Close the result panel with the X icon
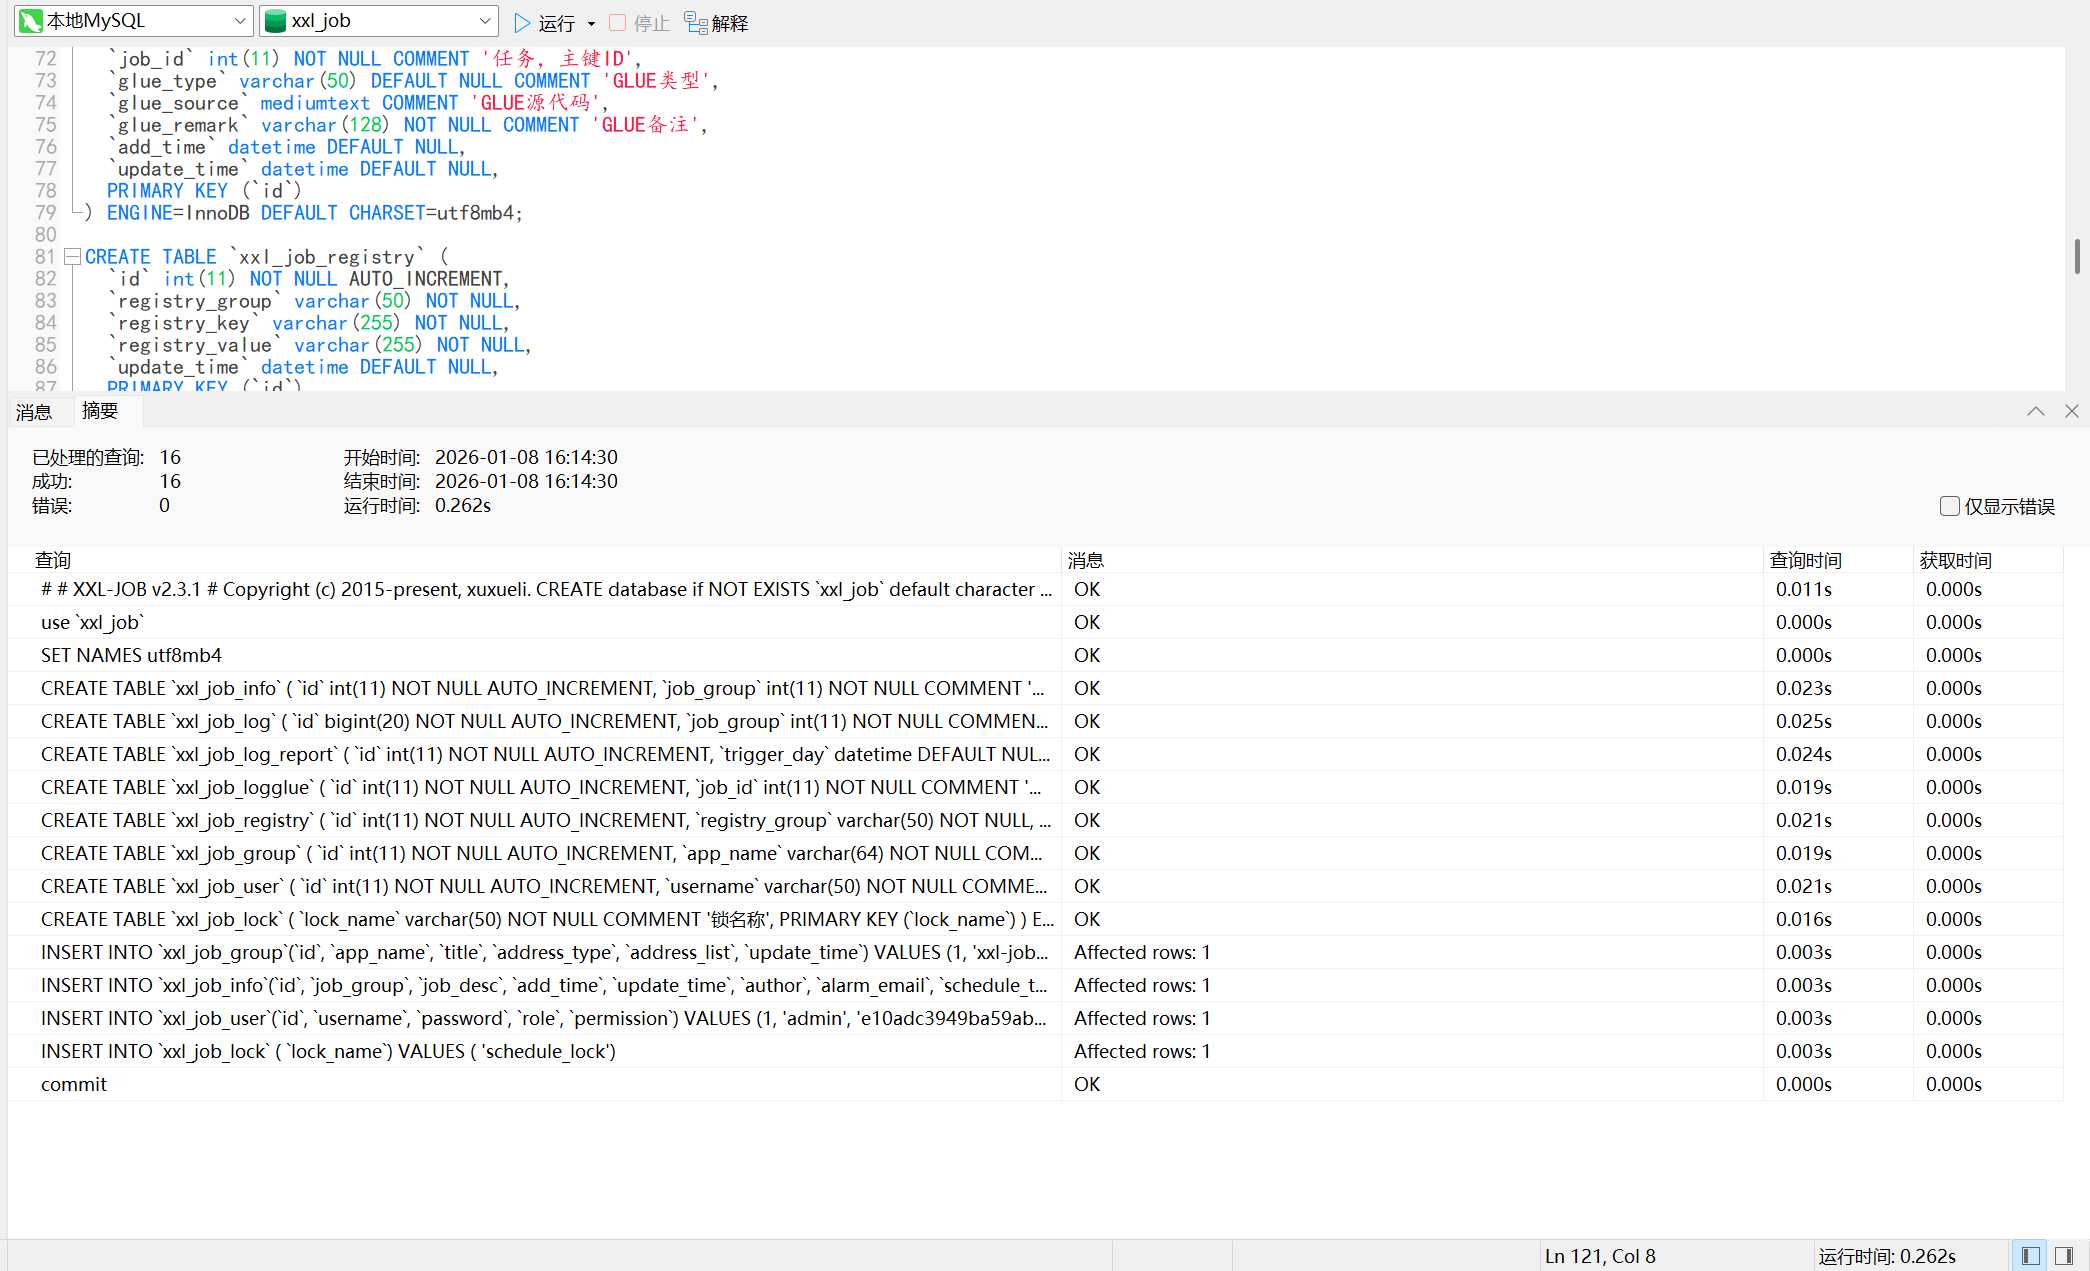 (x=2072, y=411)
